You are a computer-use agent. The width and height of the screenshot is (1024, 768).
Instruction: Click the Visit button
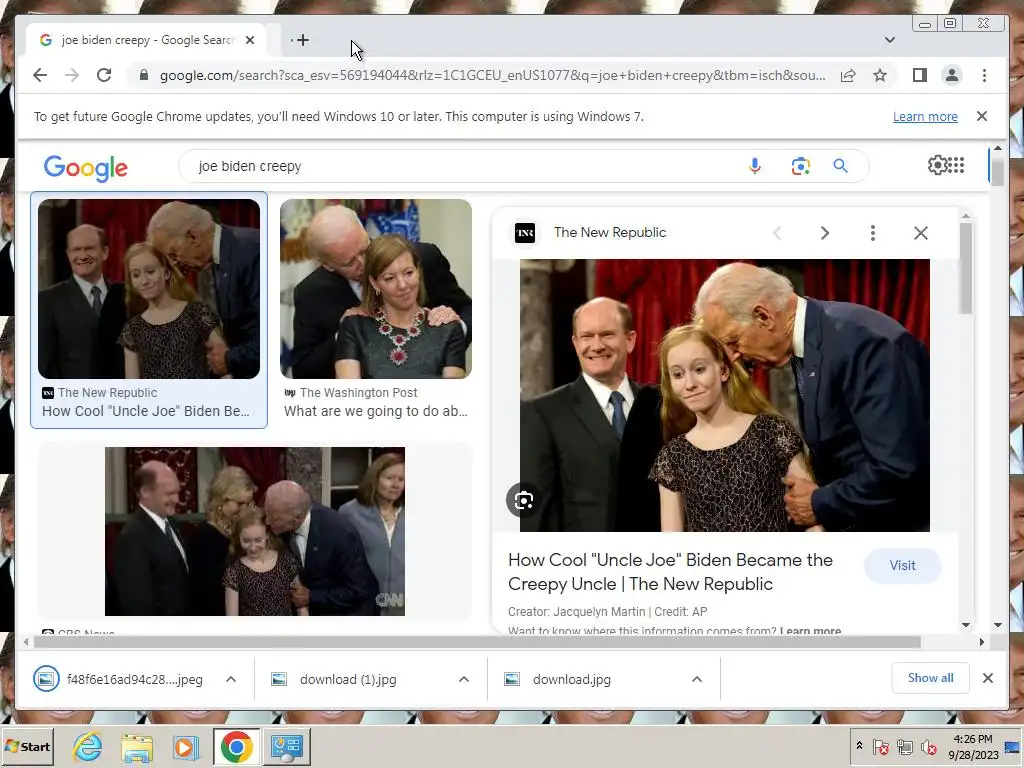[903, 566]
